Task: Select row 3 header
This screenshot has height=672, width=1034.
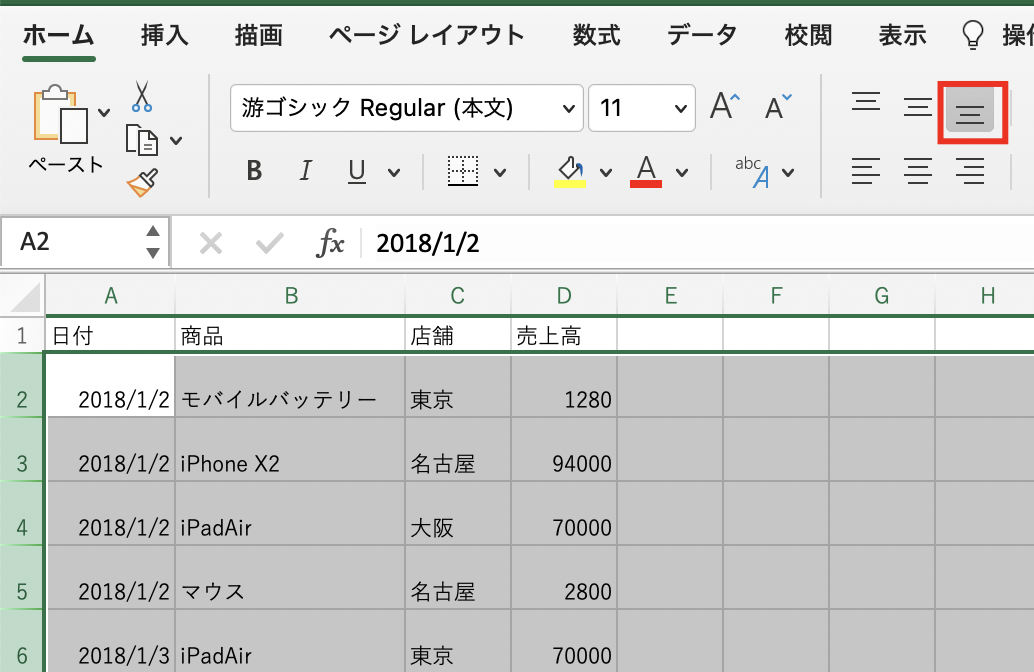Action: pyautogui.click(x=22, y=464)
